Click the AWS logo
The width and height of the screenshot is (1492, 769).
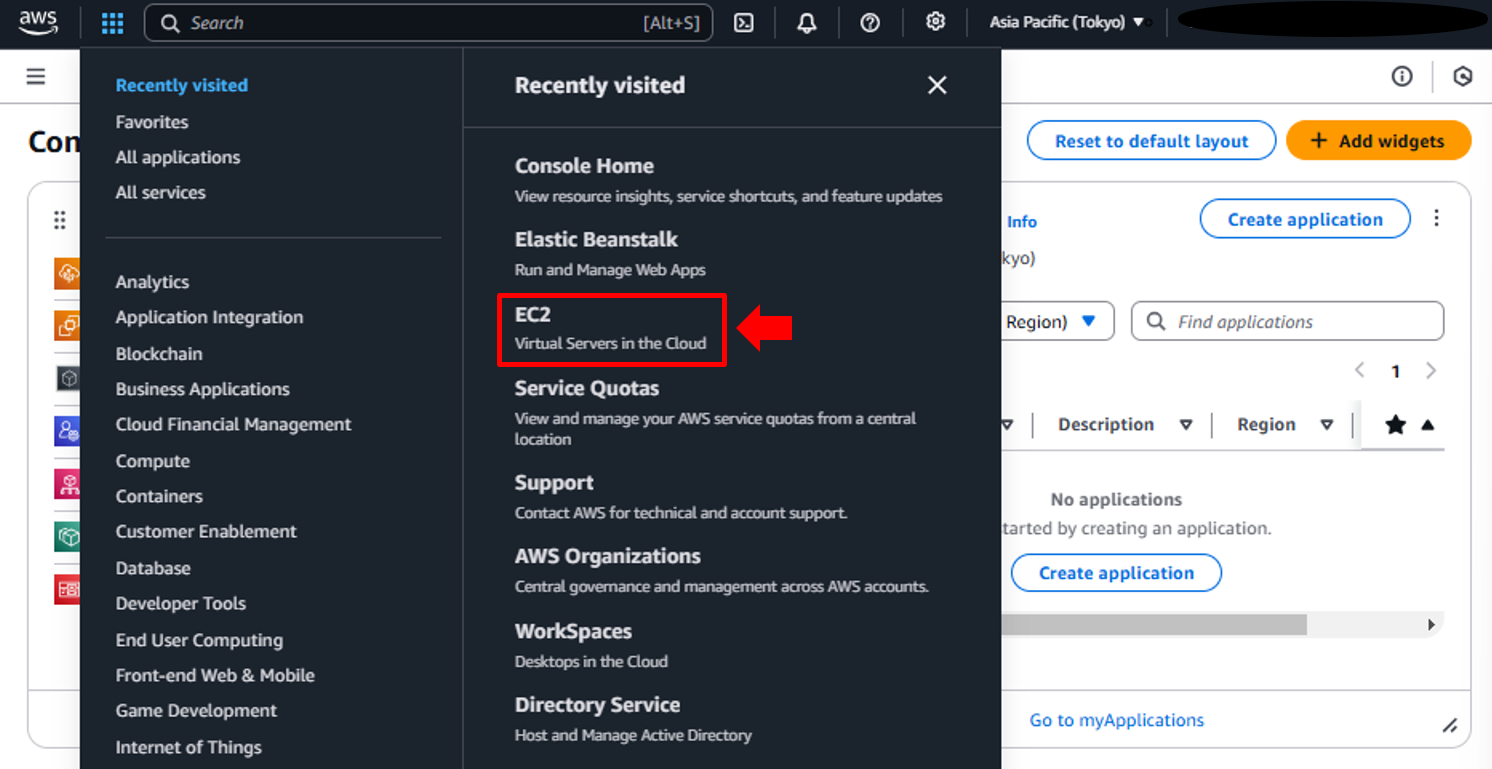coord(38,22)
